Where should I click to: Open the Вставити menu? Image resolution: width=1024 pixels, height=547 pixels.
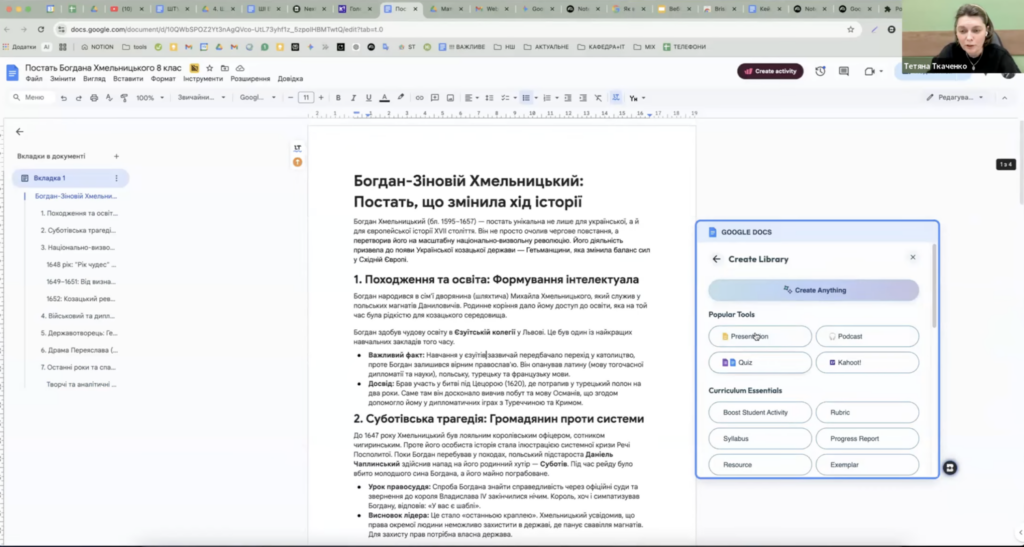[x=128, y=79]
